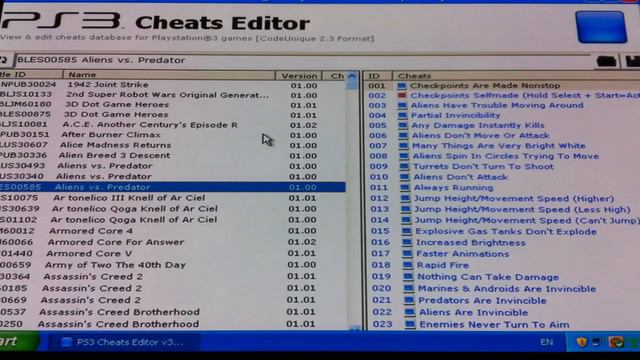Select Alice Madness Returns in game list
The width and height of the screenshot is (640, 360).
[173, 145]
